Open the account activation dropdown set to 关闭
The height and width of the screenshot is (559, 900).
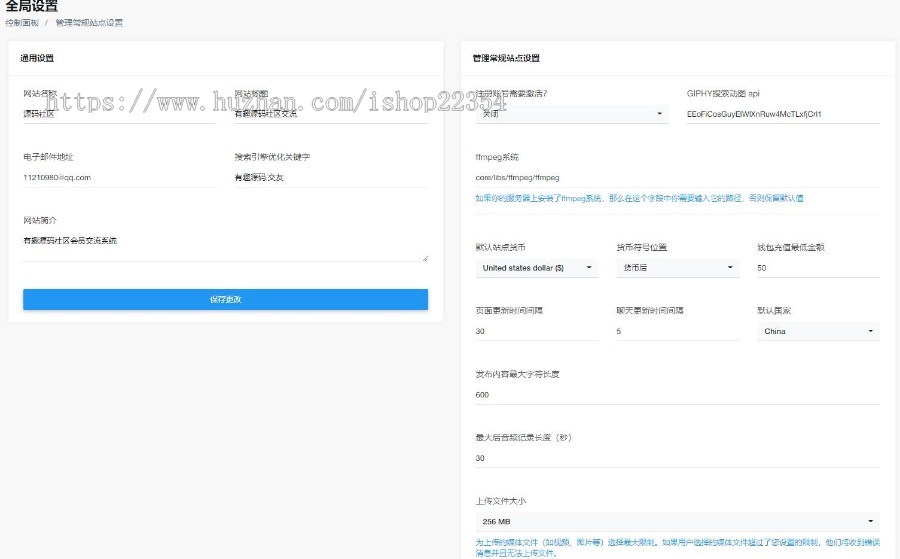tap(572, 114)
